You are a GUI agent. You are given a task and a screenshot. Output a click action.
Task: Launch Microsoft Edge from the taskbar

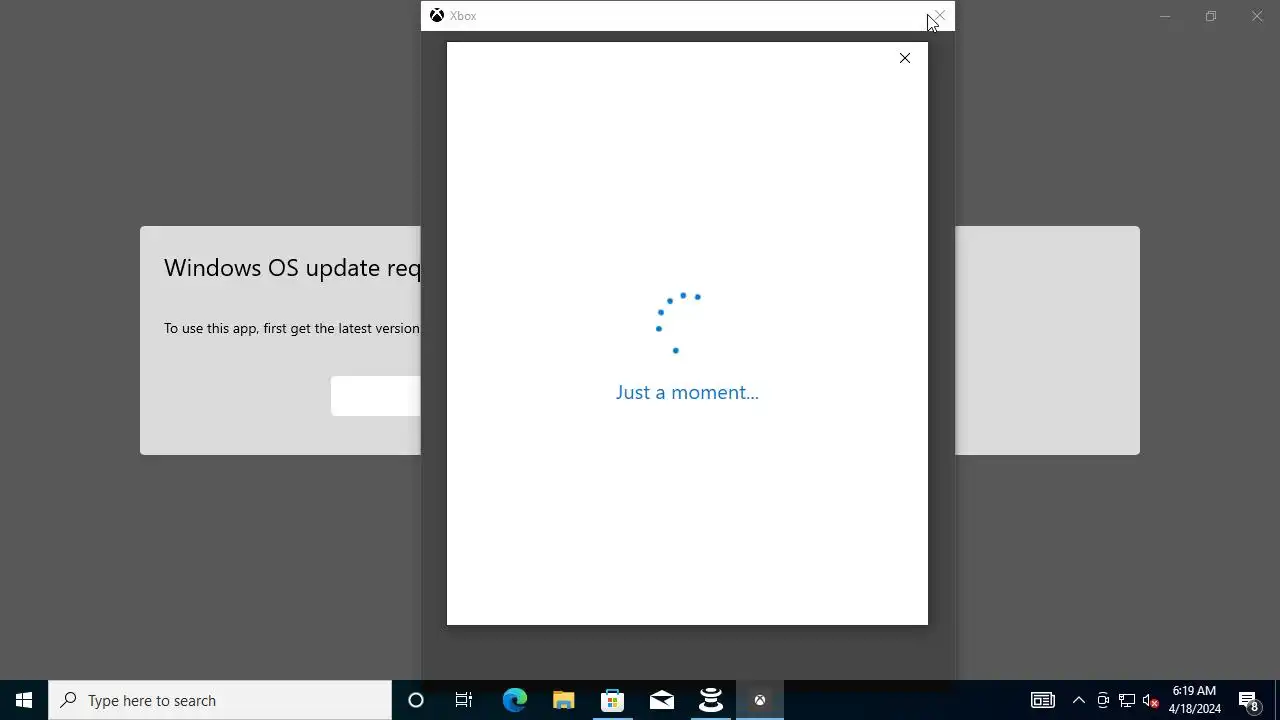point(514,700)
